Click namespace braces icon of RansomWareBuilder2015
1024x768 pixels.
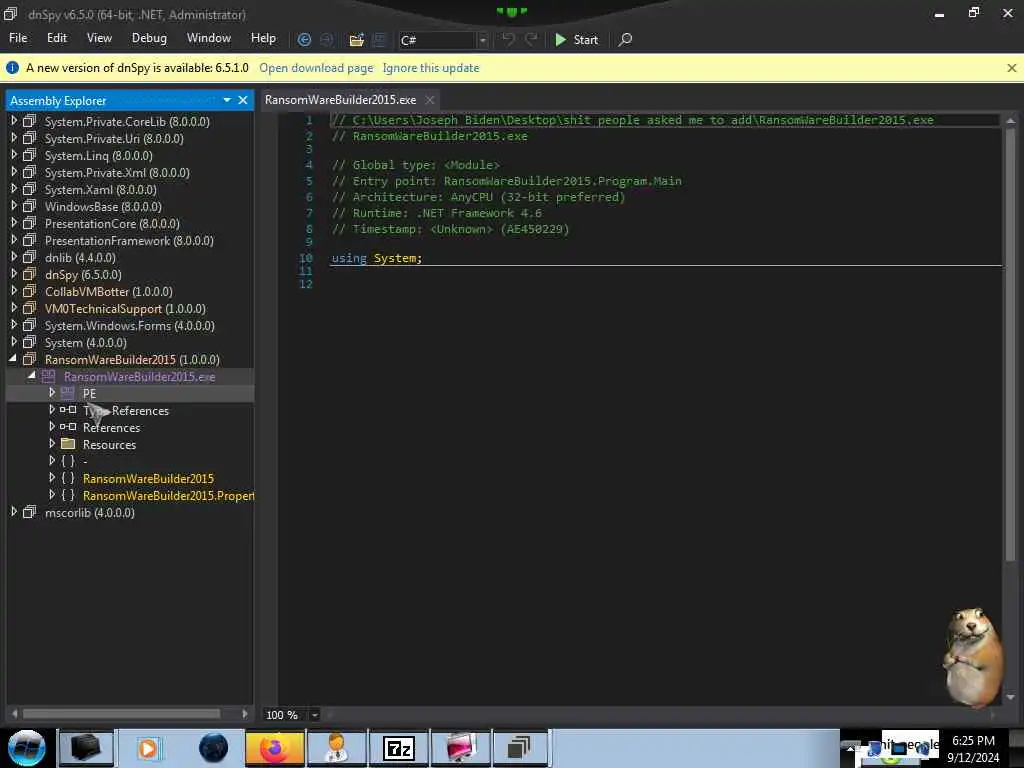[x=68, y=478]
